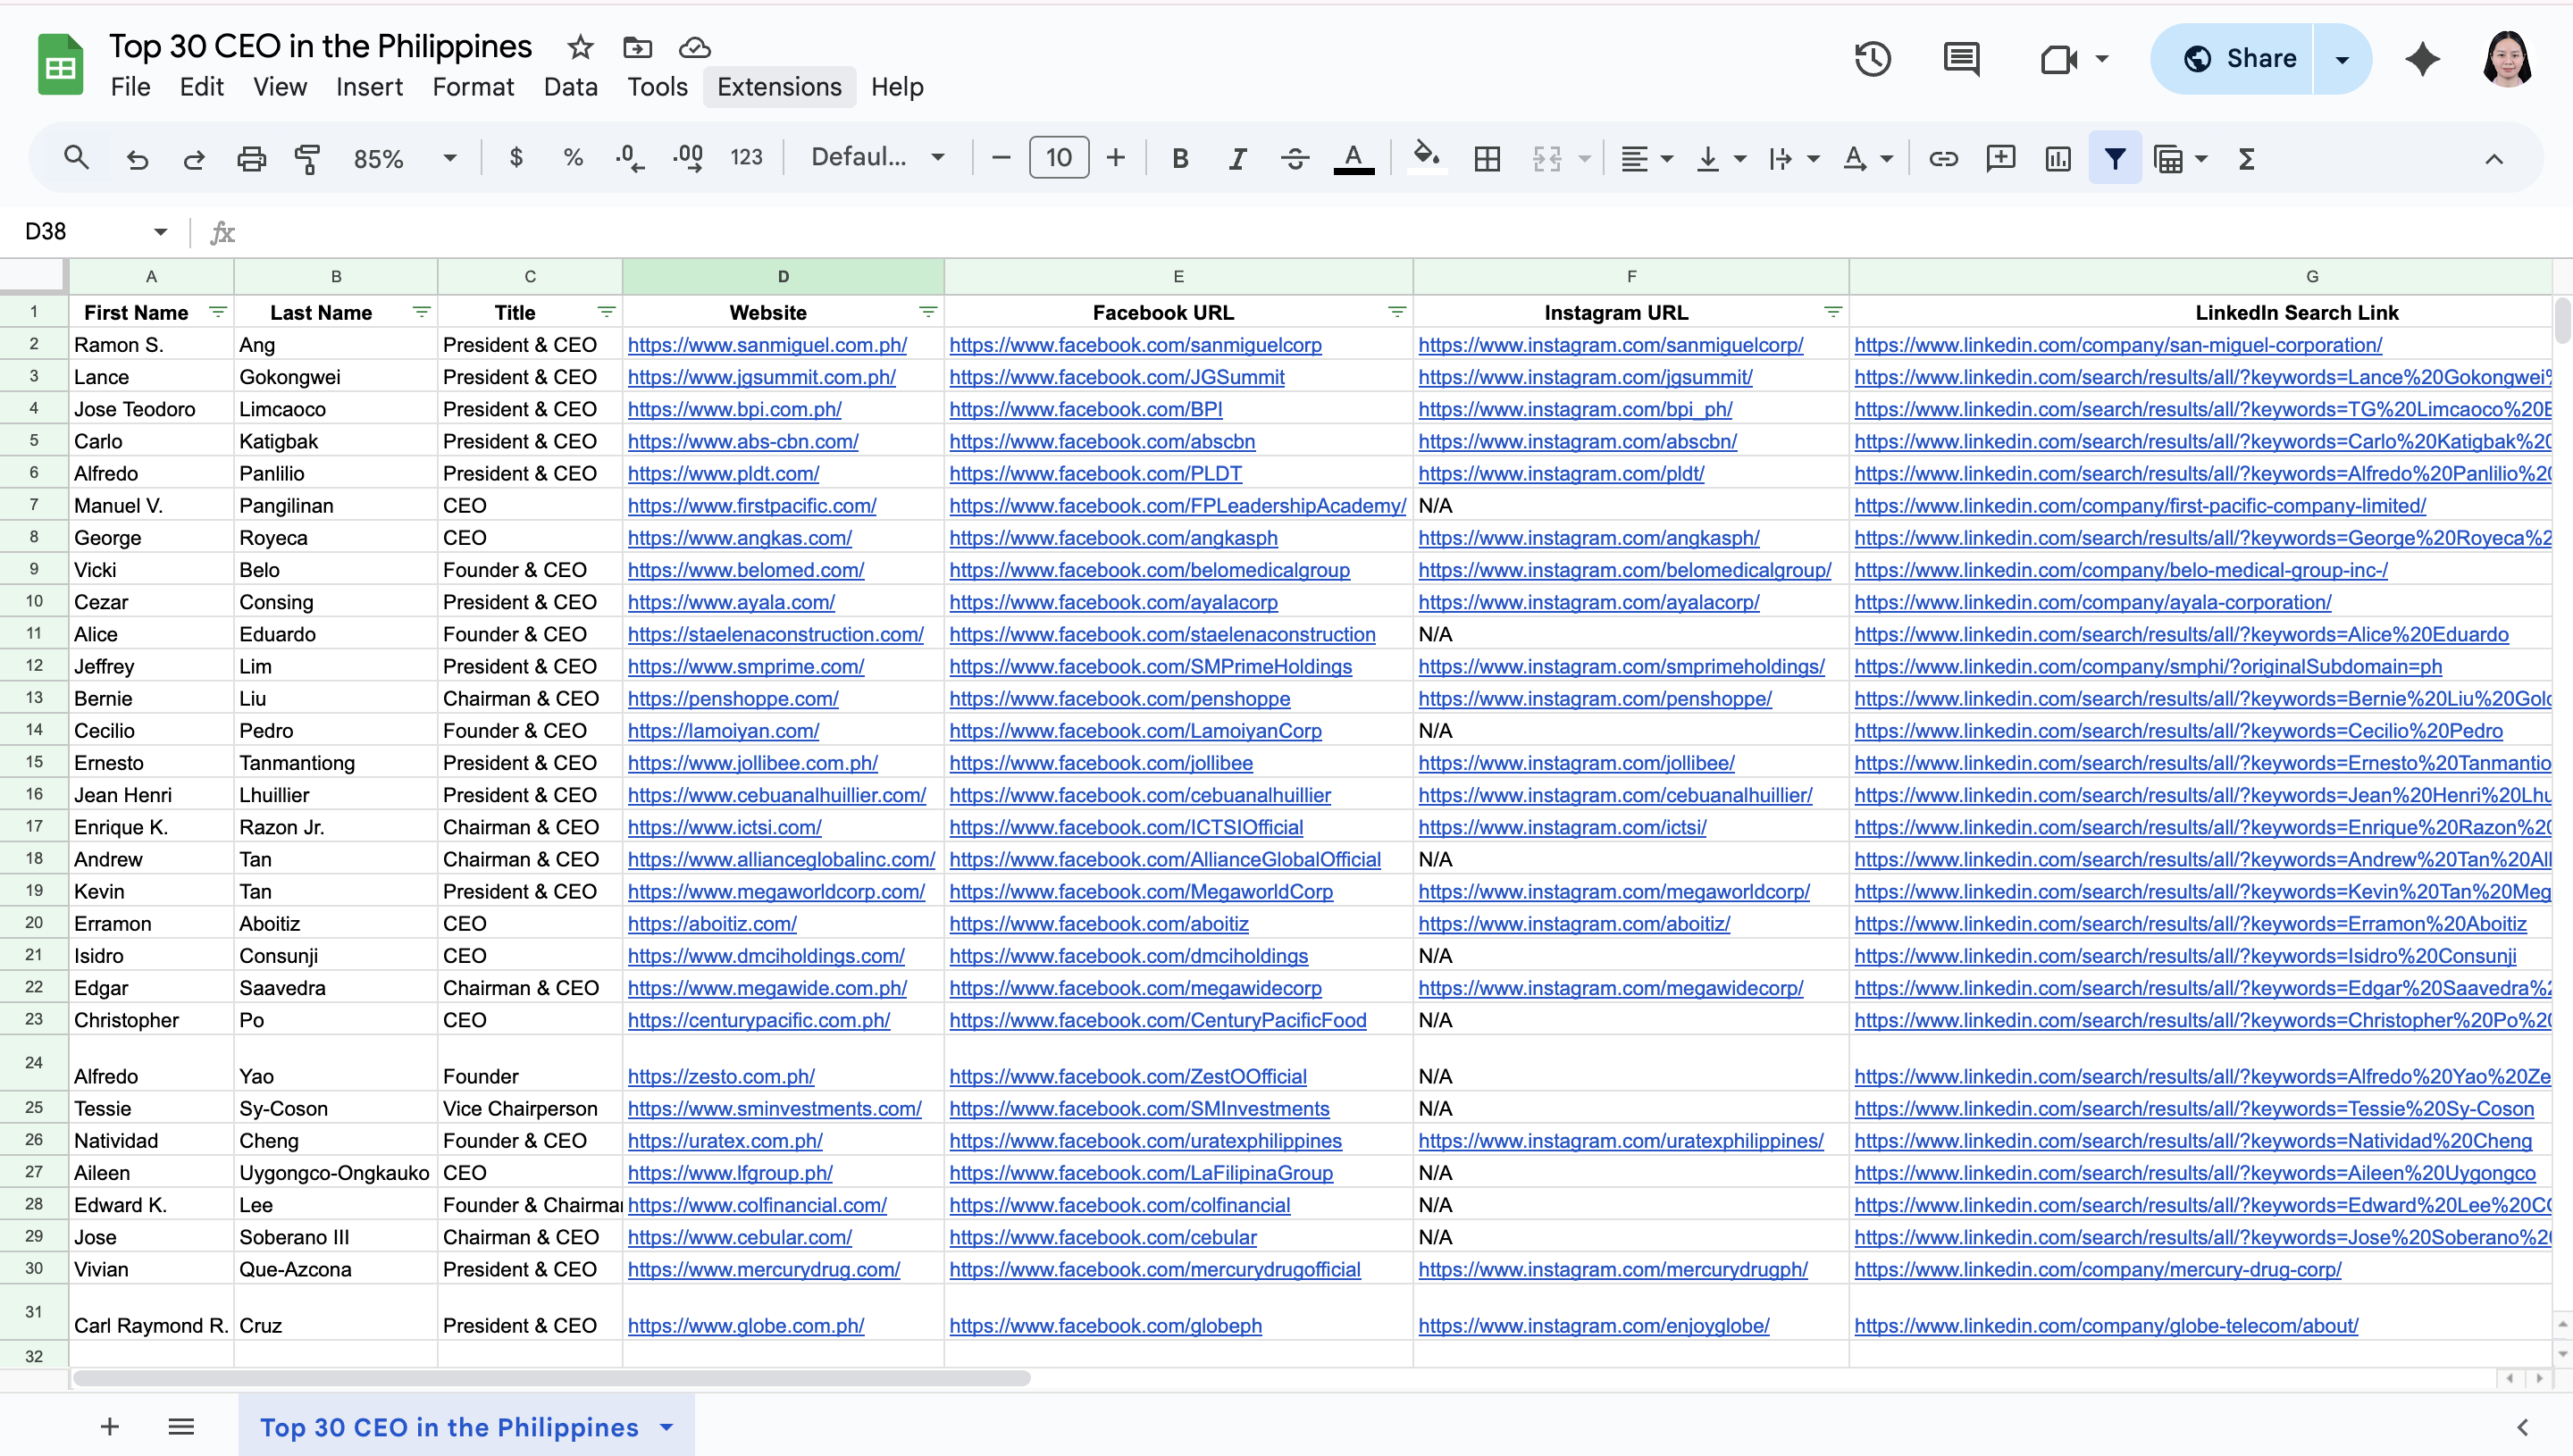Screen dimensions: 2573x1456
Task: Click the insert chart icon
Action: click(x=2058, y=158)
